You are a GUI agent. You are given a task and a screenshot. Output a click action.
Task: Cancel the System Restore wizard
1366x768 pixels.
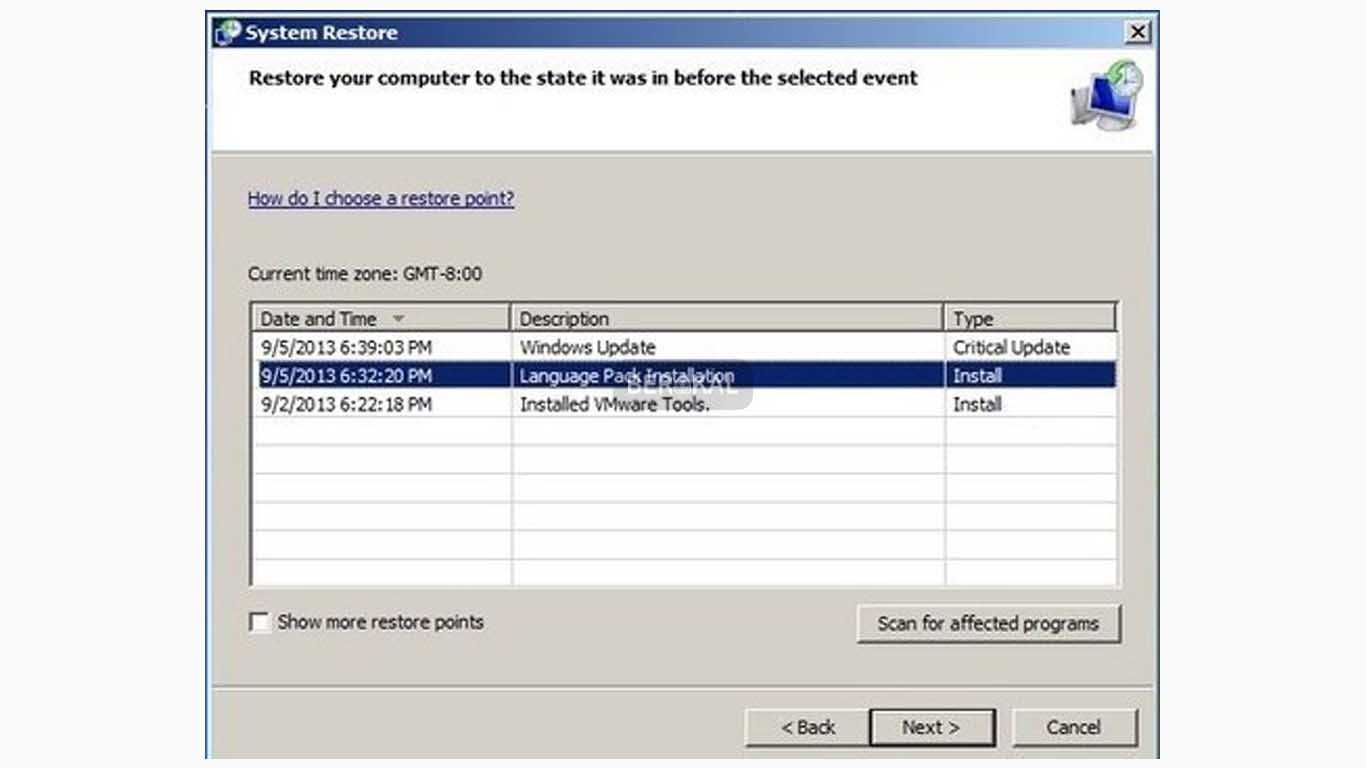point(1073,727)
